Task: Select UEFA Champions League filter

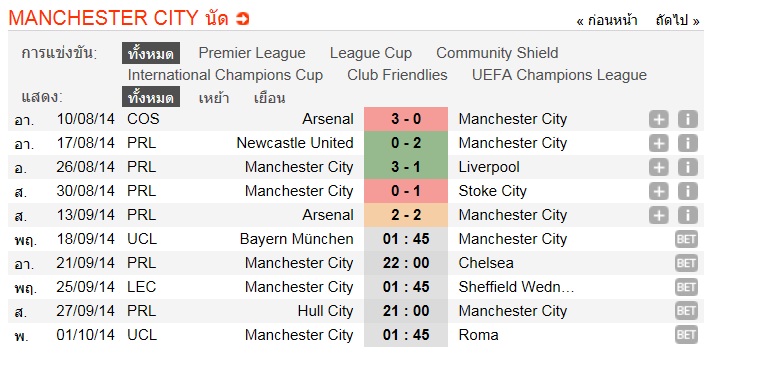Action: tap(559, 75)
